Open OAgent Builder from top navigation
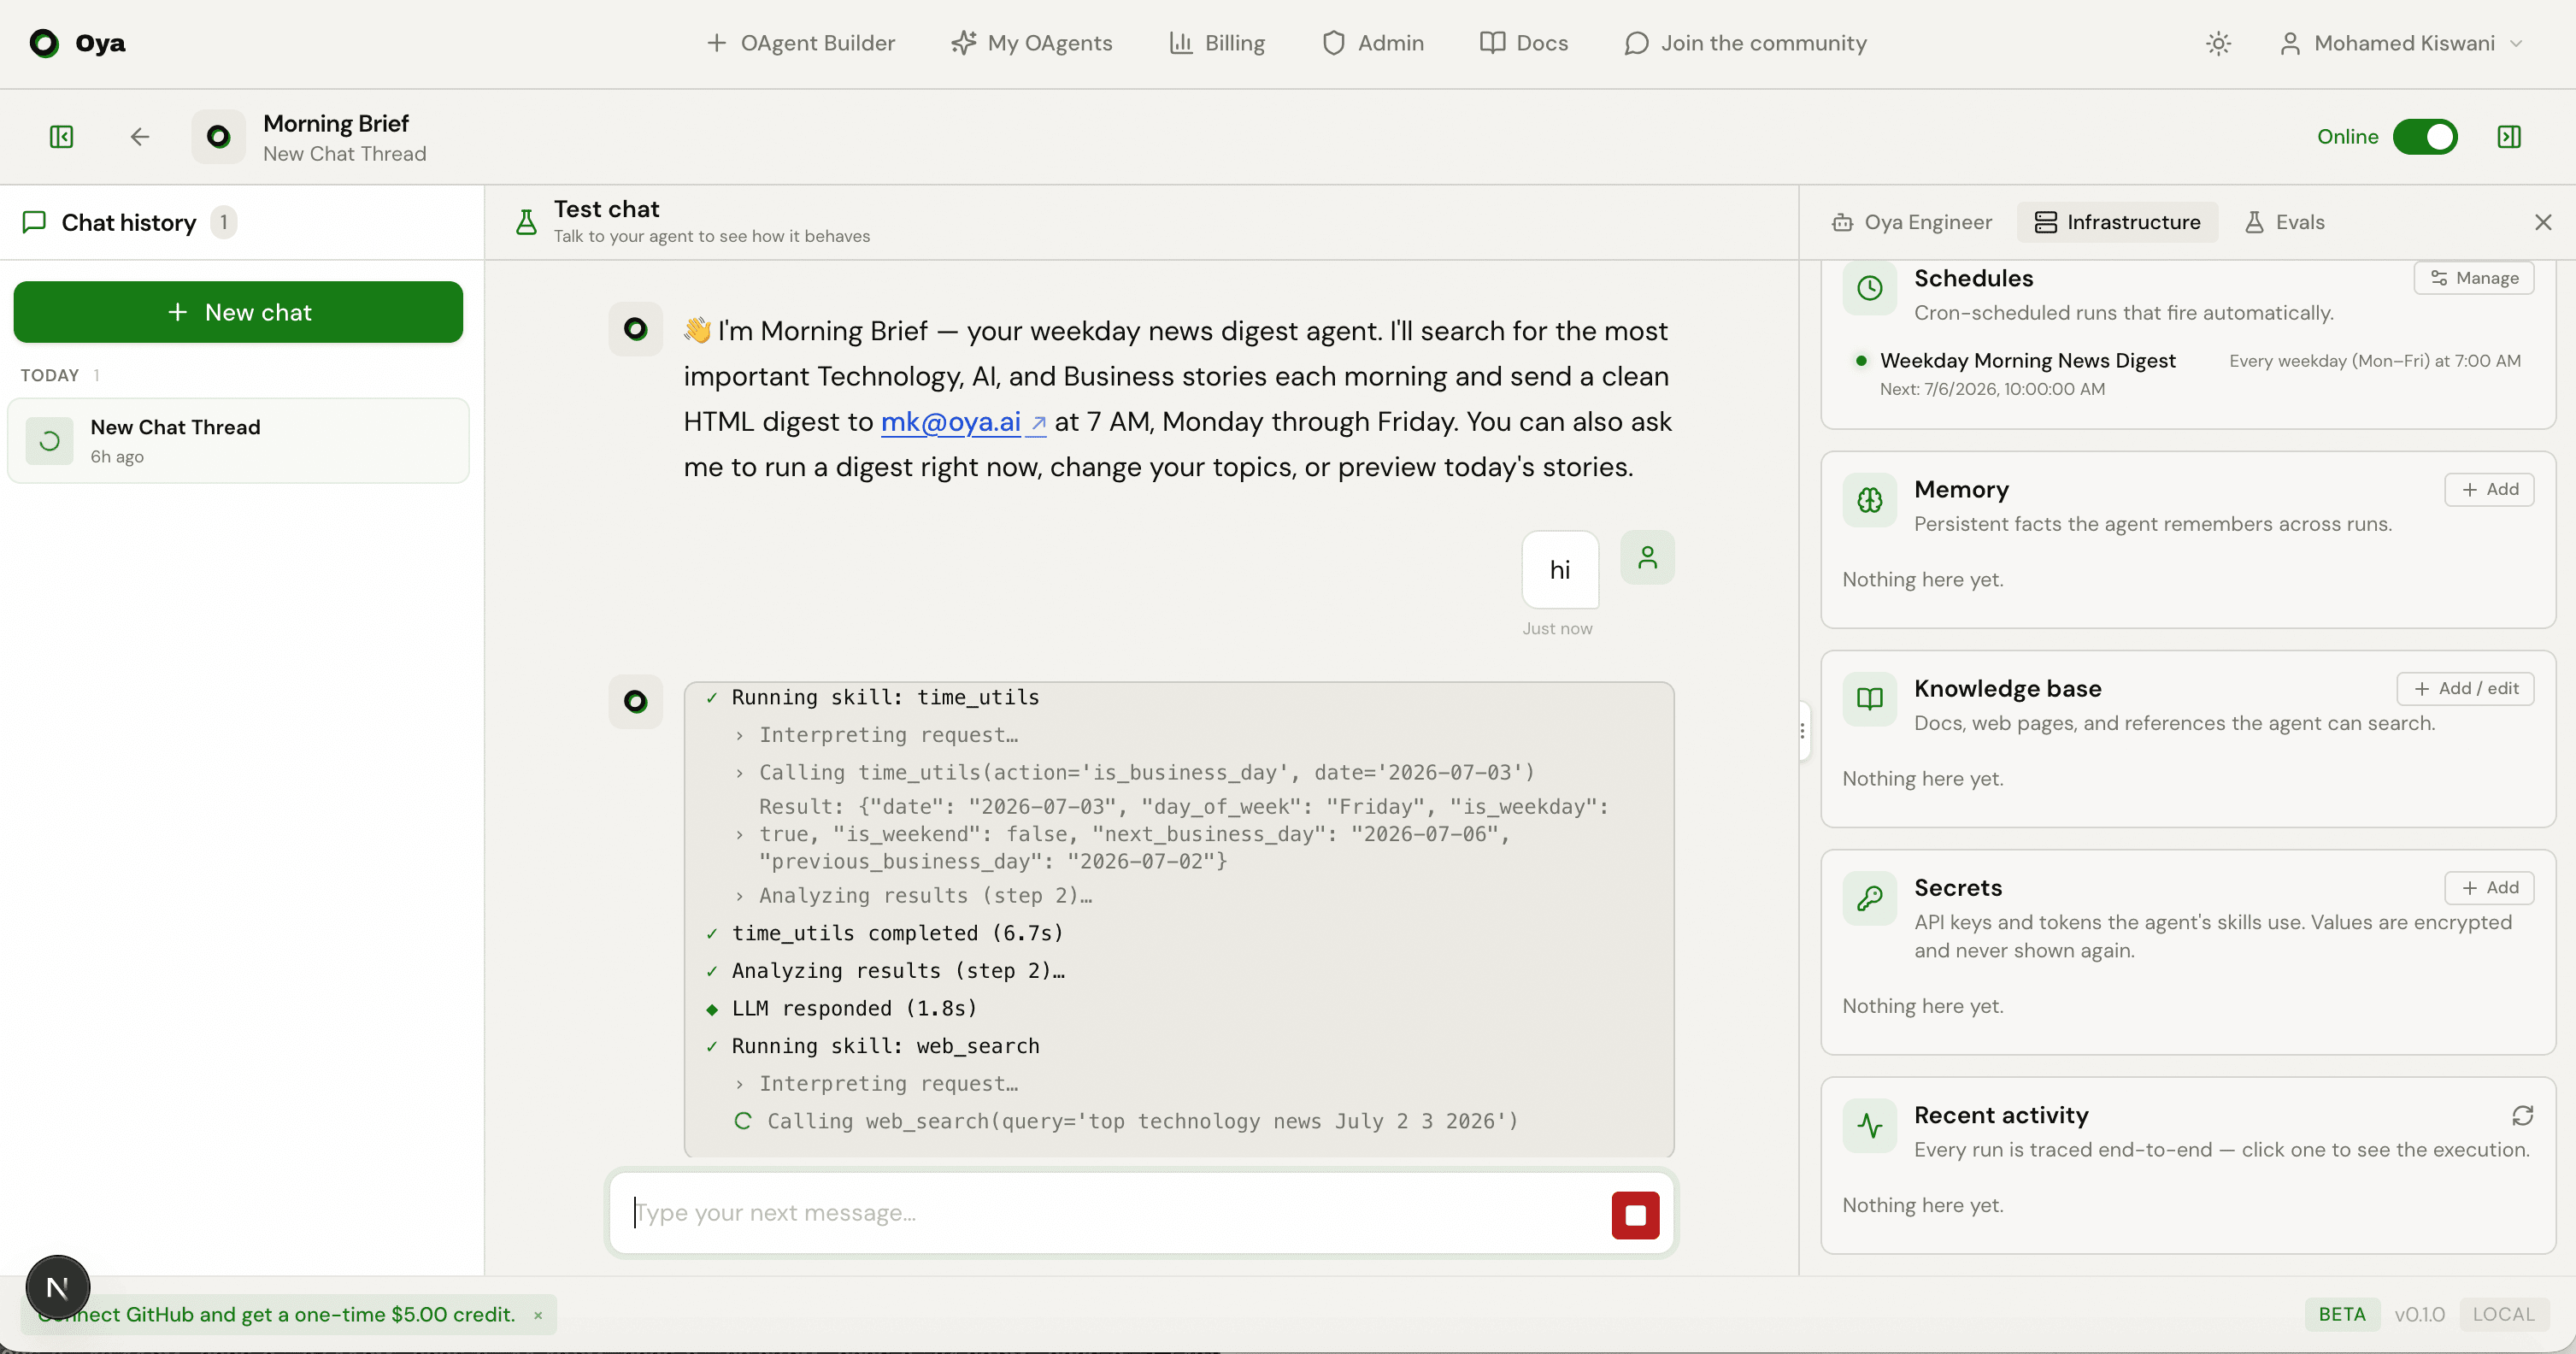Screen dimensions: 2576x1354 pyautogui.click(x=800, y=43)
